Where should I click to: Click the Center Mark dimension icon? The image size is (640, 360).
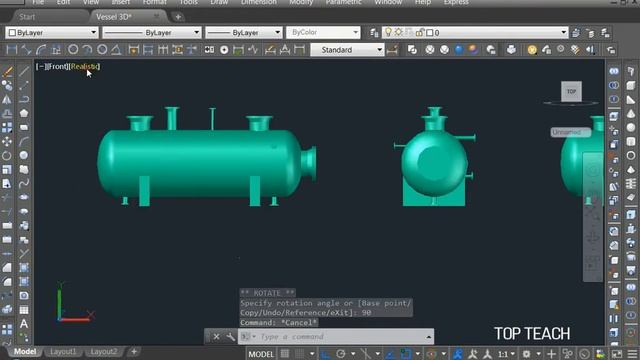(x=224, y=50)
